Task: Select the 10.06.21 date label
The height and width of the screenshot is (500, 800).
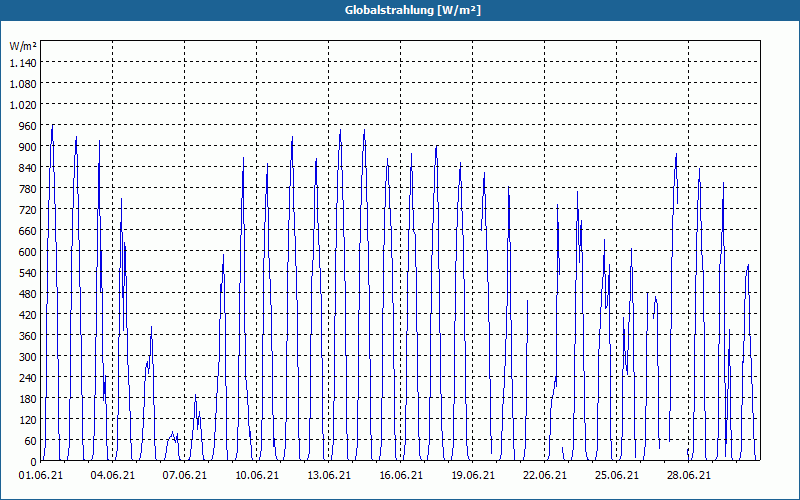Action: (x=257, y=475)
